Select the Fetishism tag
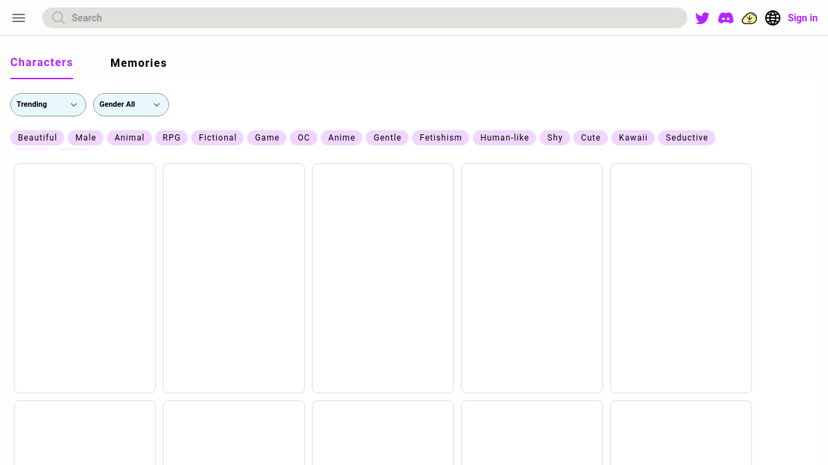The height and width of the screenshot is (465, 828). [440, 138]
